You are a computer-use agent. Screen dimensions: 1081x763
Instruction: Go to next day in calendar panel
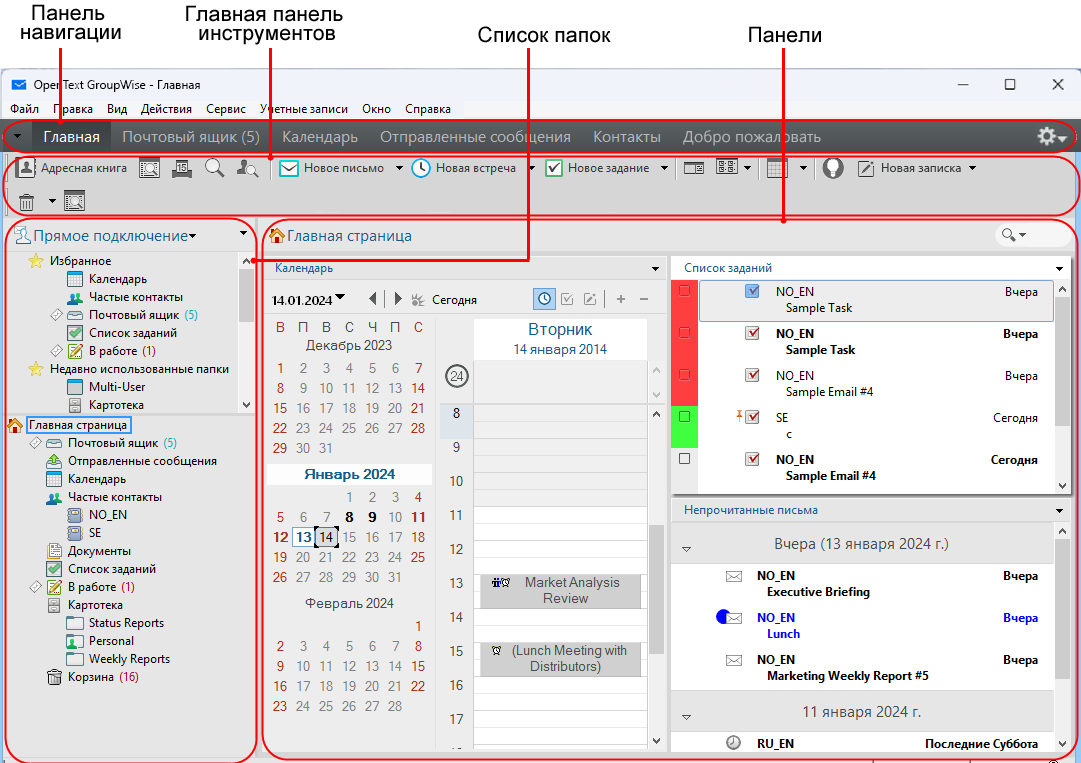point(398,299)
